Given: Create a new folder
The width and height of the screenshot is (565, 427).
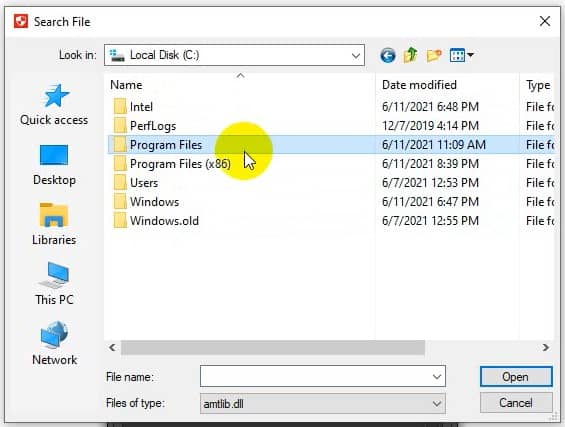Looking at the screenshot, I should pos(434,55).
